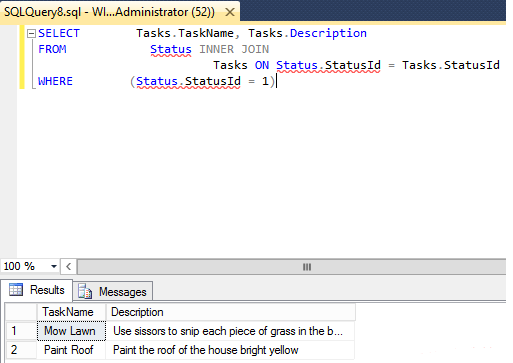
Task: Select row header number 1
Action: pos(21,331)
